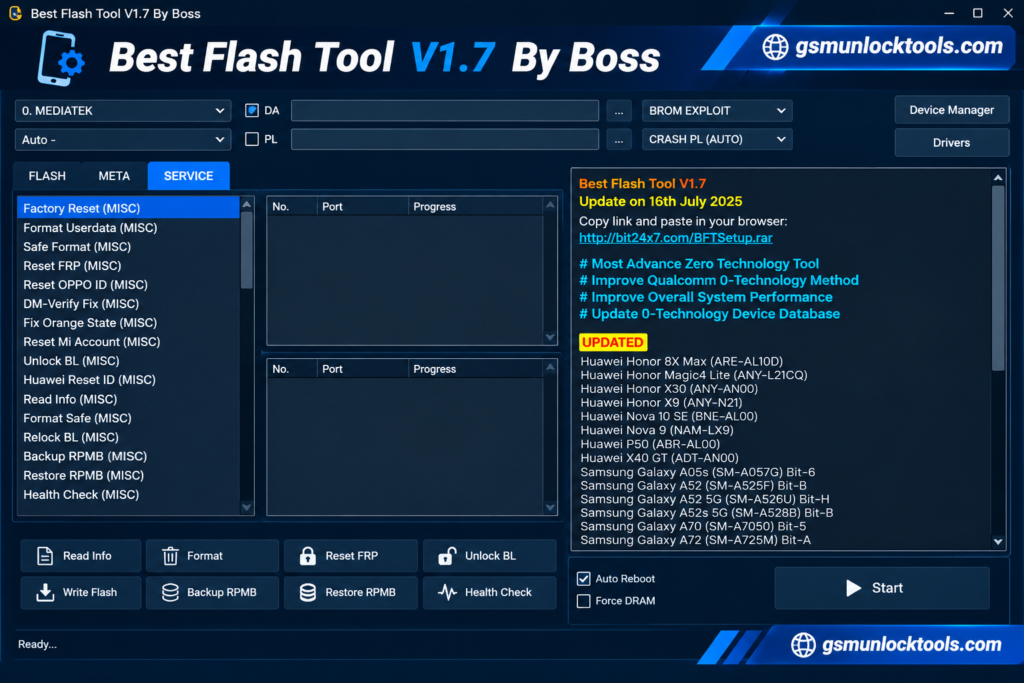The width and height of the screenshot is (1024, 683).
Task: Select Reset OPPO ID (MISC)
Action: [128, 285]
